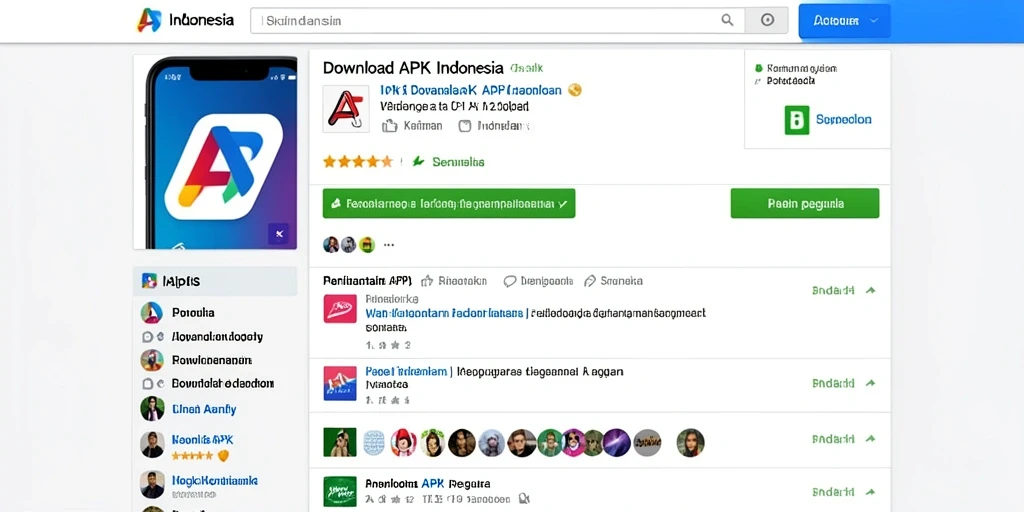Image resolution: width=1024 pixels, height=512 pixels.
Task: Click the Rowlonenanan avatar in sidebar
Action: coord(152,360)
